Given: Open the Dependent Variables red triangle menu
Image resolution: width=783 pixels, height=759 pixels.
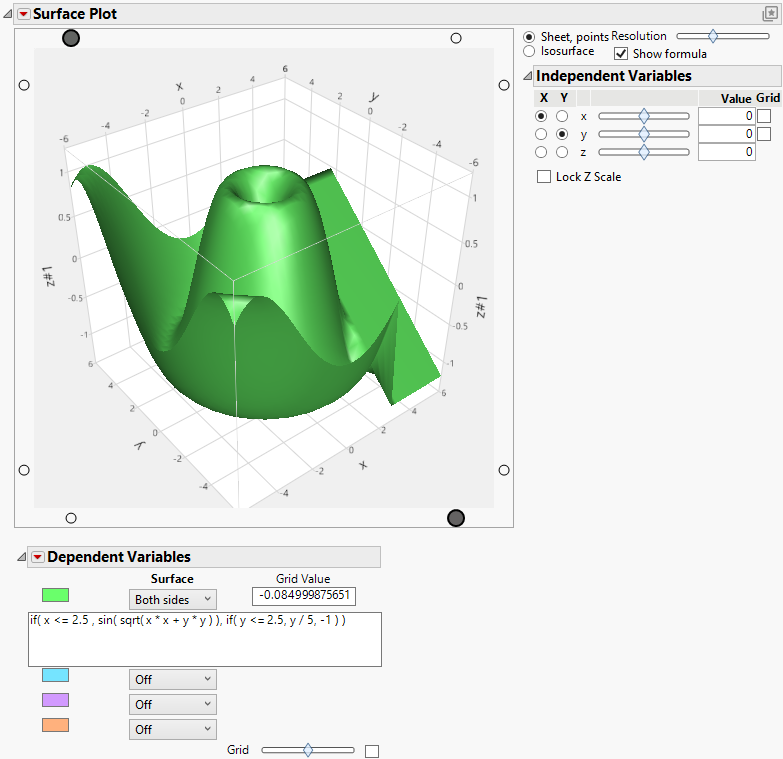Looking at the screenshot, I should 38,557.
